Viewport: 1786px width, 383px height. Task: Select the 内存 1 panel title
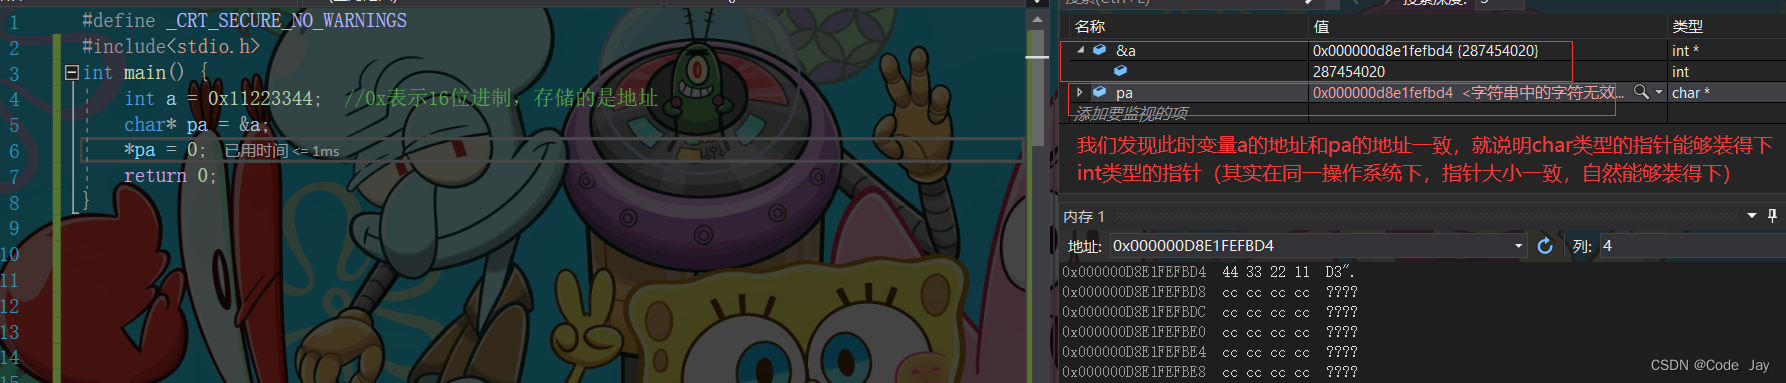tap(1084, 216)
